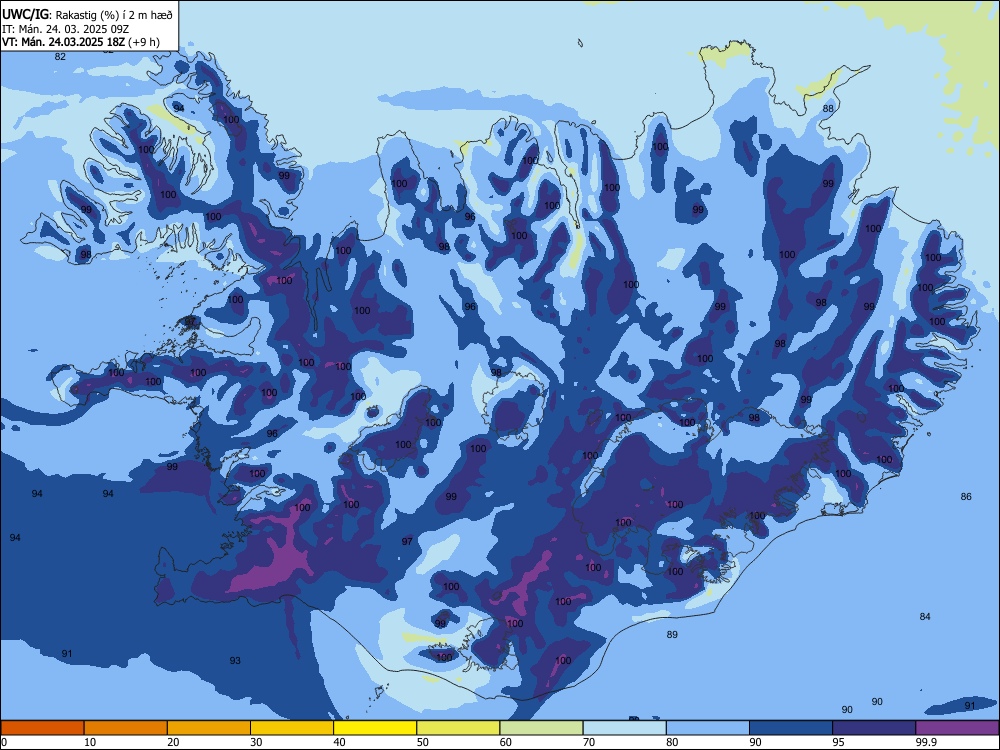Choose the pale blue 70–80 legend swatch
This screenshot has height=750, width=1000.
[624, 728]
